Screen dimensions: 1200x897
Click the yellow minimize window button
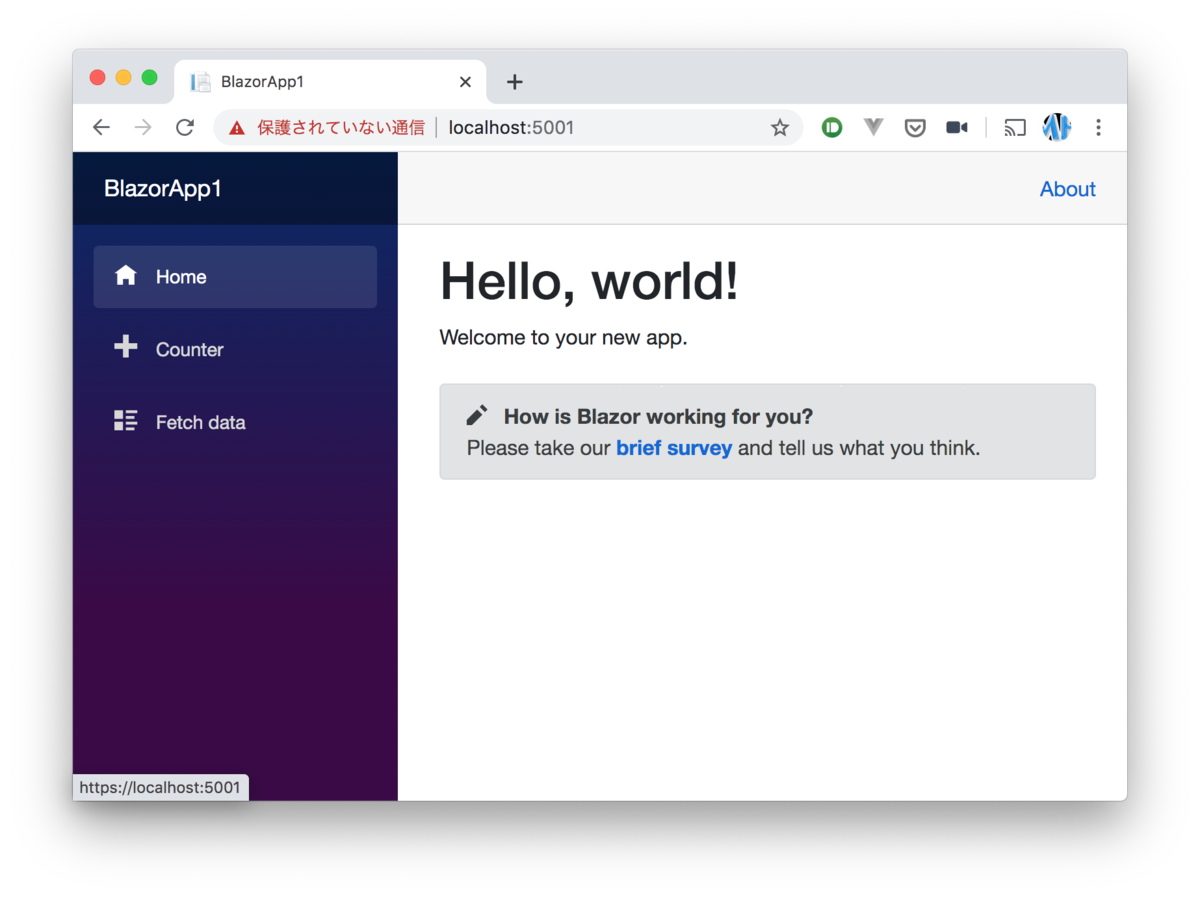click(123, 78)
